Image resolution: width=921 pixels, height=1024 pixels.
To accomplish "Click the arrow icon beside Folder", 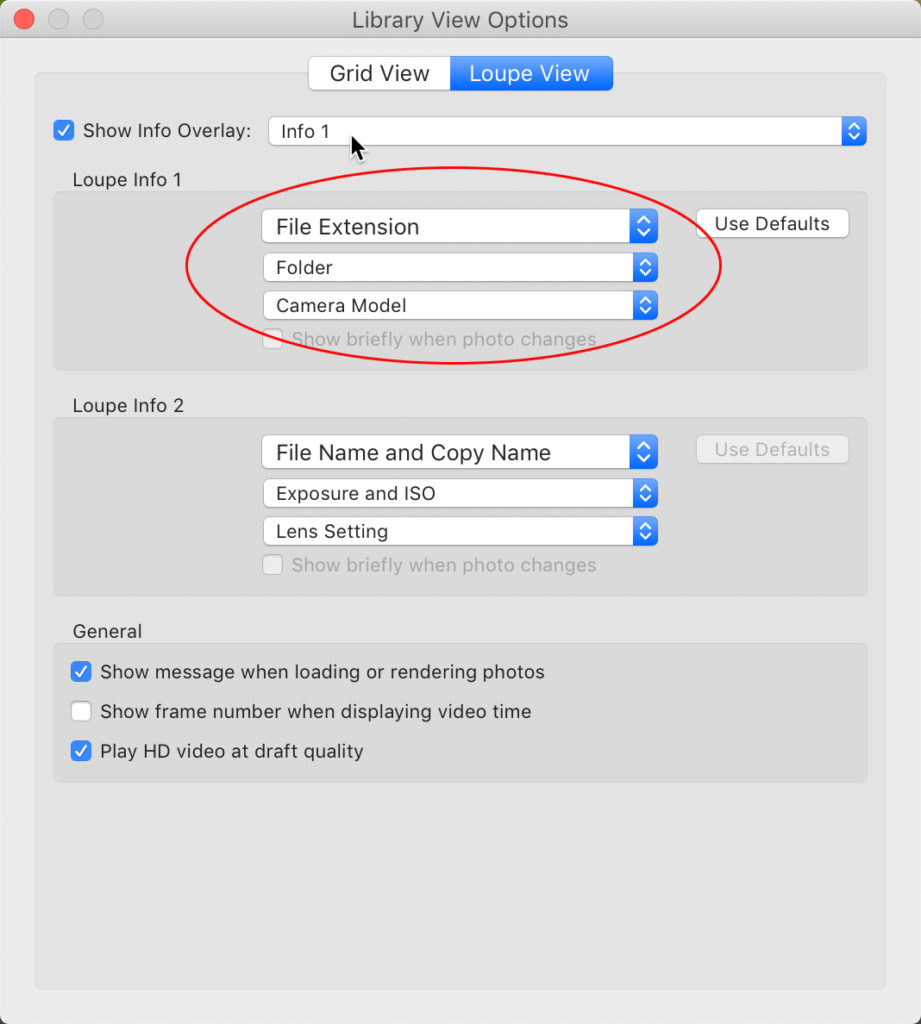I will pyautogui.click(x=645, y=268).
